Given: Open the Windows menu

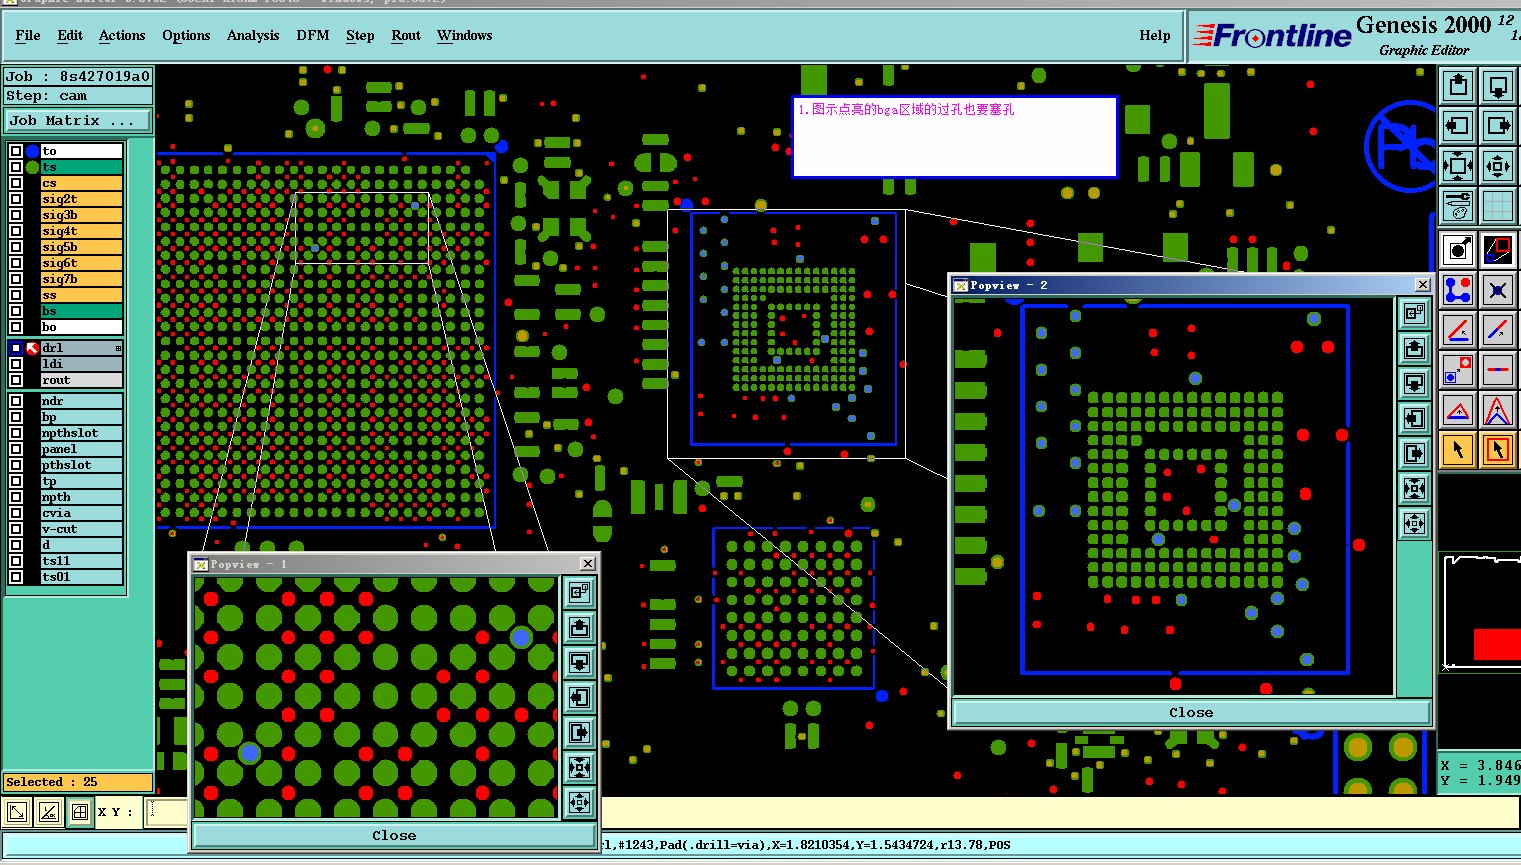Looking at the screenshot, I should 465,35.
